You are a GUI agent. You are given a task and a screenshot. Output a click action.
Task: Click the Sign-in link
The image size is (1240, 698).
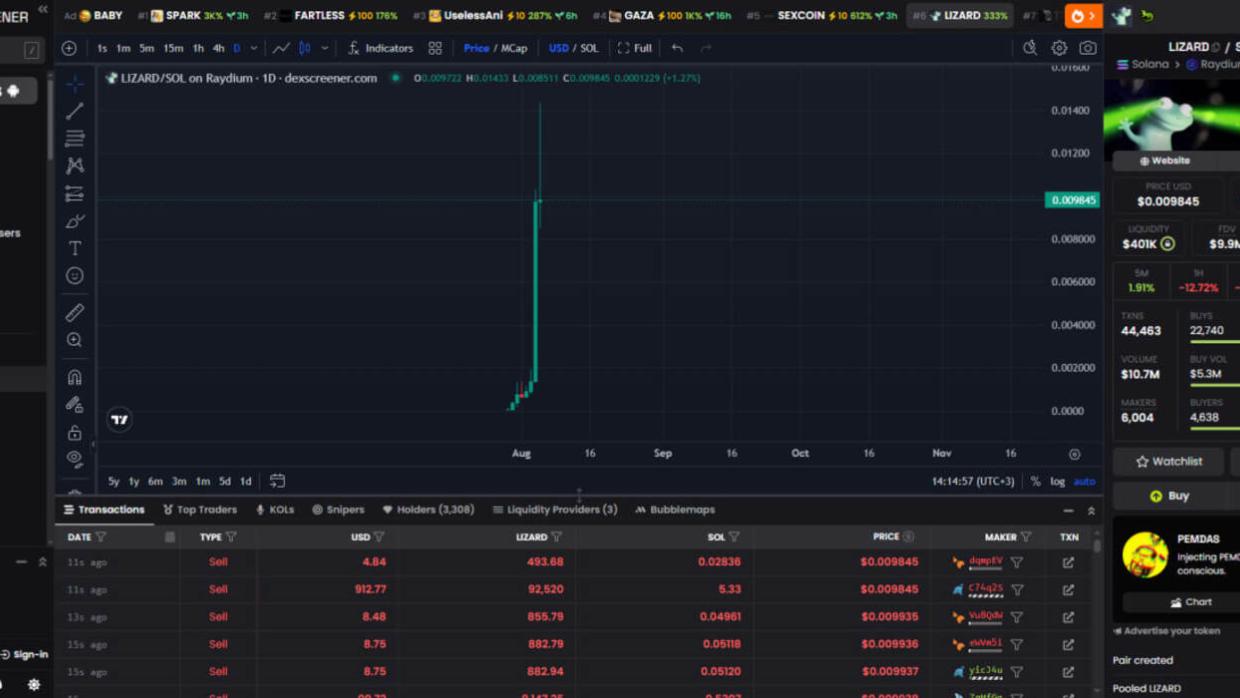click(x=25, y=654)
